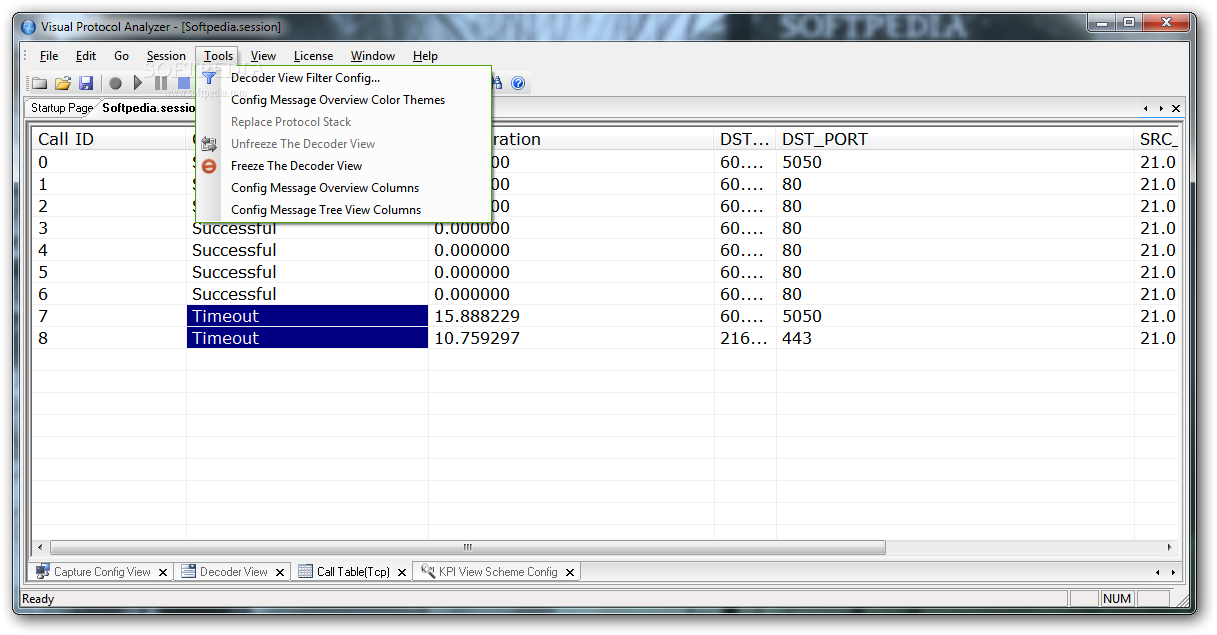The image size is (1217, 635).
Task: Click the truncated DST... column header
Action: click(x=745, y=139)
